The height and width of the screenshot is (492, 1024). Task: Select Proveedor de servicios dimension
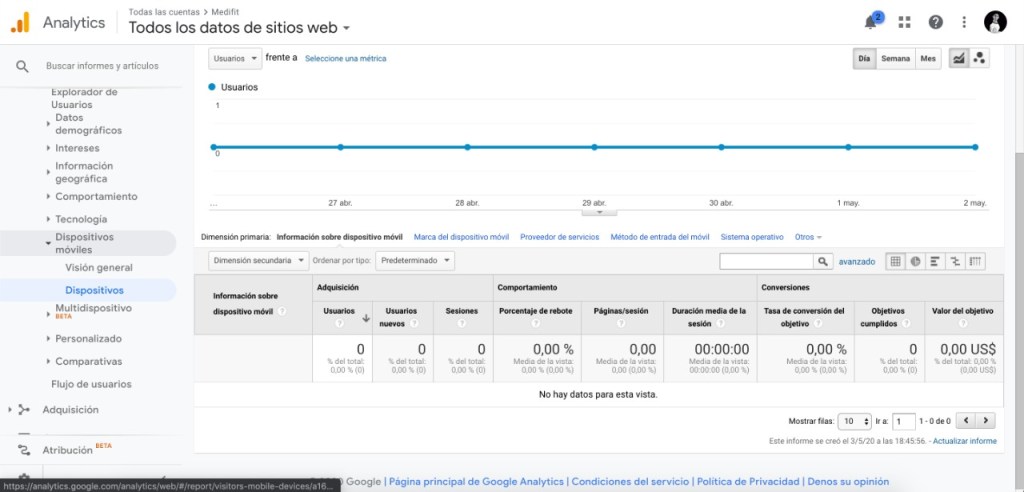click(560, 237)
